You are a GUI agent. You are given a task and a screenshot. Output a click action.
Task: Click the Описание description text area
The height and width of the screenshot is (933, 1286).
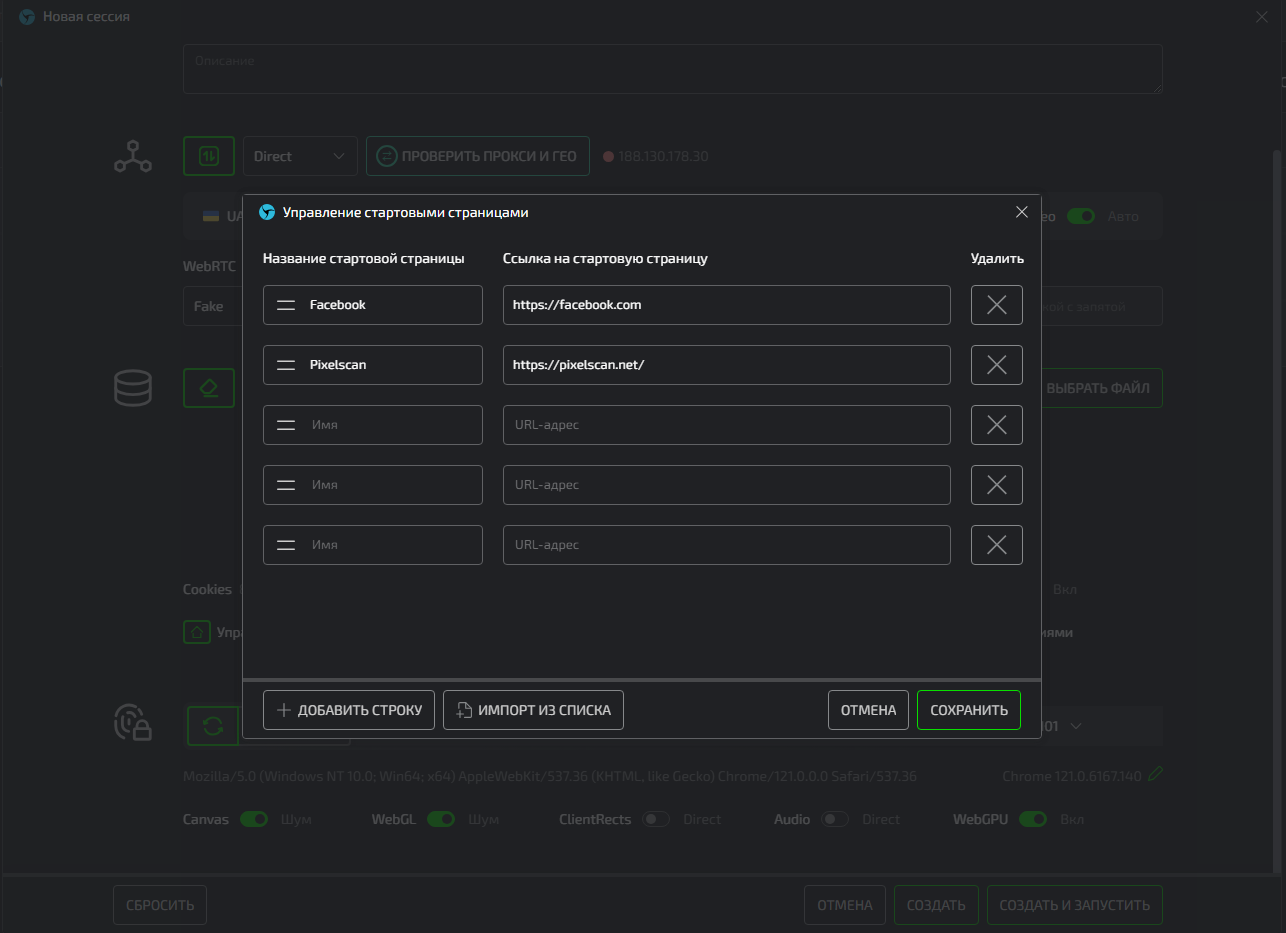[x=673, y=69]
